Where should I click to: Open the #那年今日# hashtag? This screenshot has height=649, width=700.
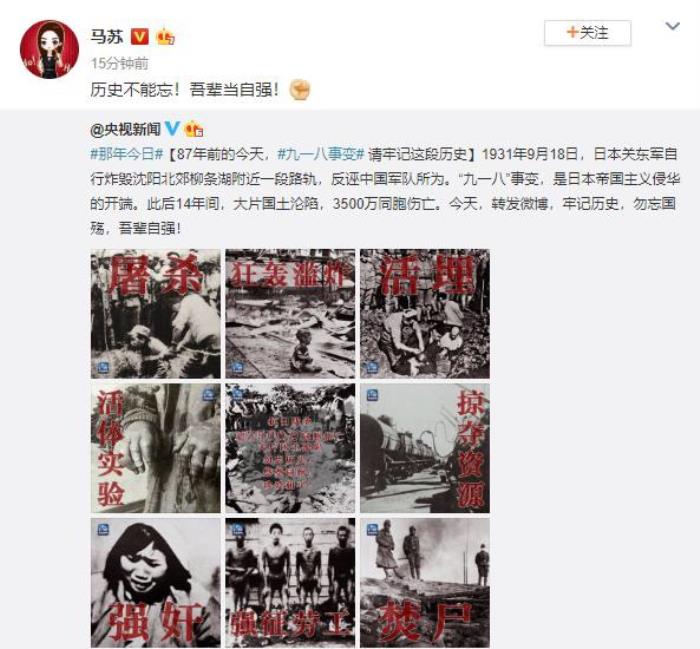(x=127, y=154)
